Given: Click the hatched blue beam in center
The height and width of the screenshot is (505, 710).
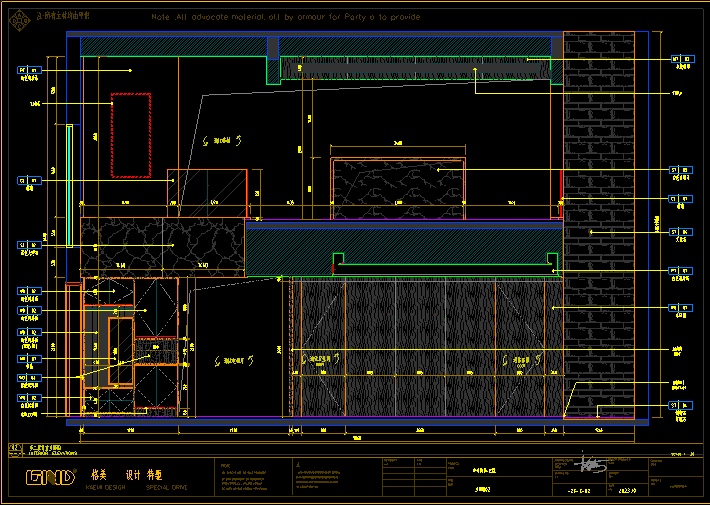Looking at the screenshot, I should click(x=400, y=244).
